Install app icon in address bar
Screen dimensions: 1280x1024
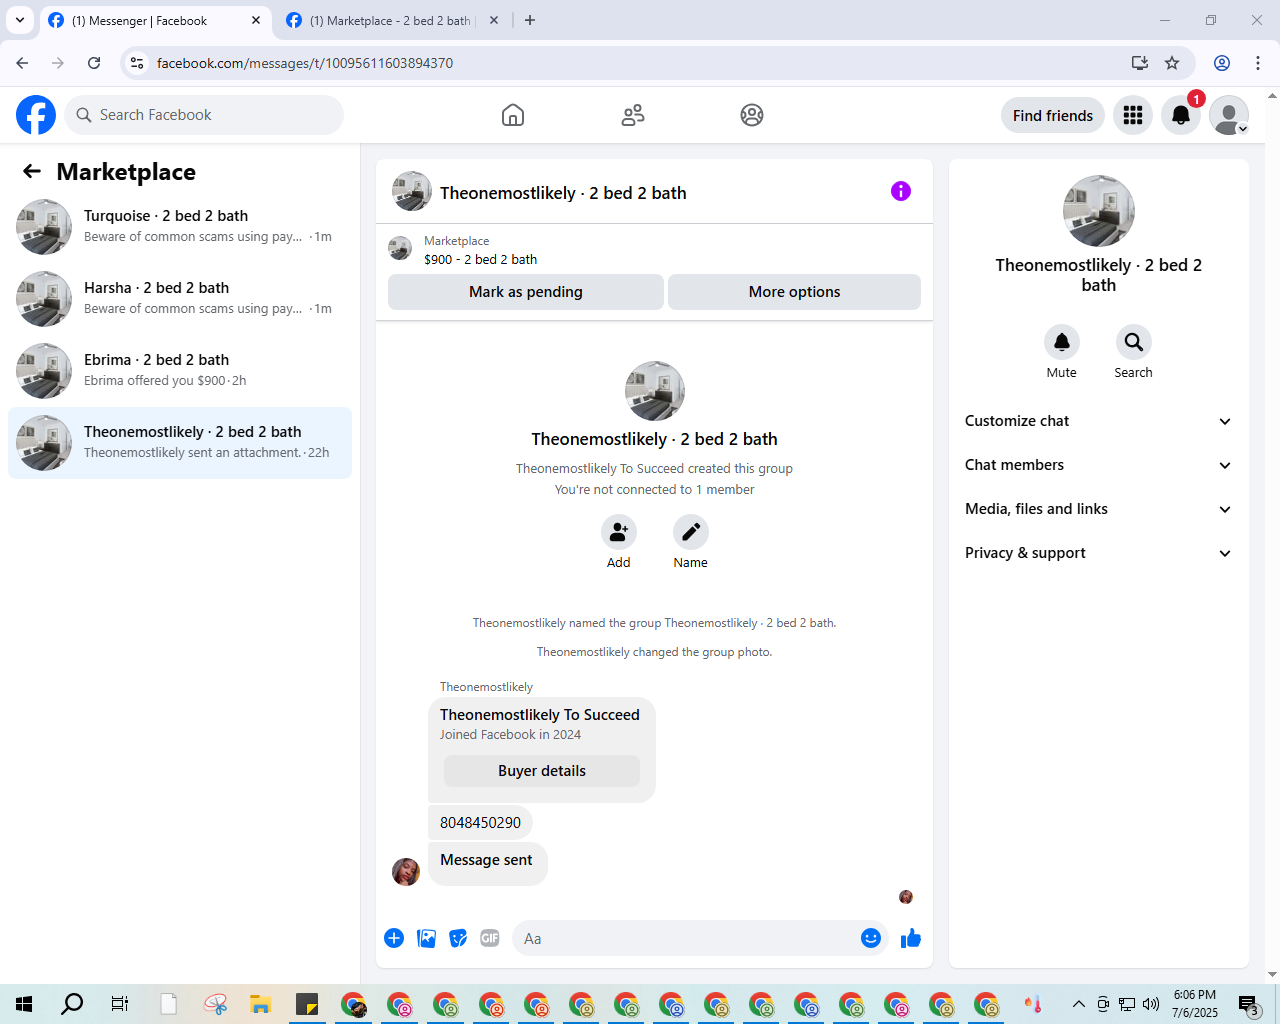tap(1140, 63)
